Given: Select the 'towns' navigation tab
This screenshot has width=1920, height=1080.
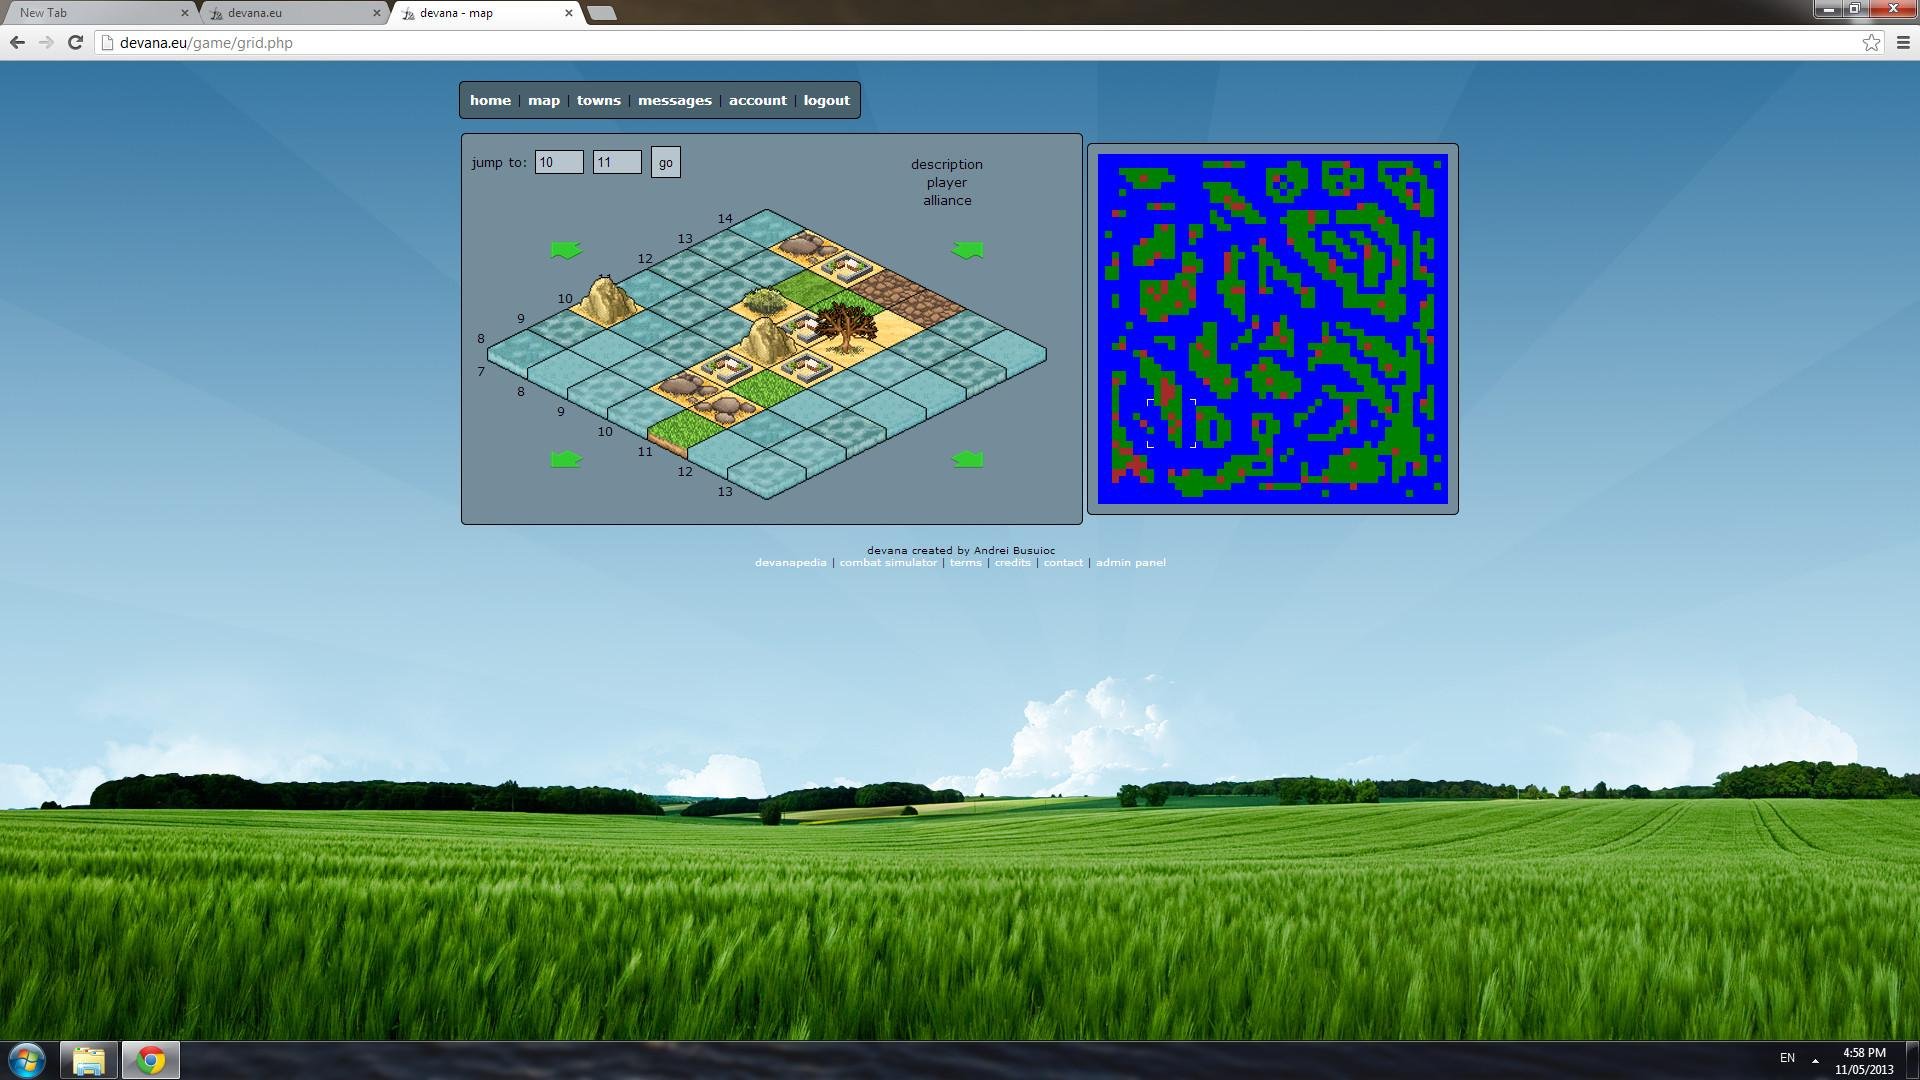Looking at the screenshot, I should click(597, 99).
